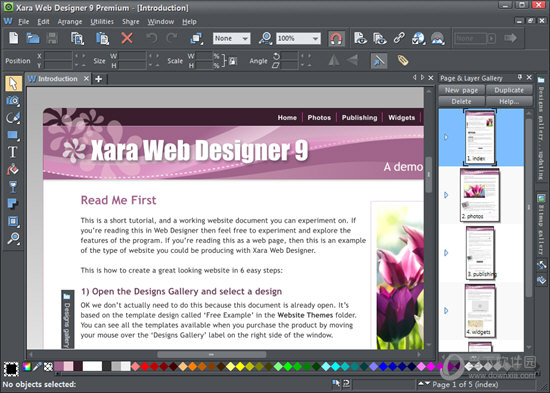Screen dimensions: 550x393
Task: Click the Flip horizontally triangle icon
Action: click(334, 61)
